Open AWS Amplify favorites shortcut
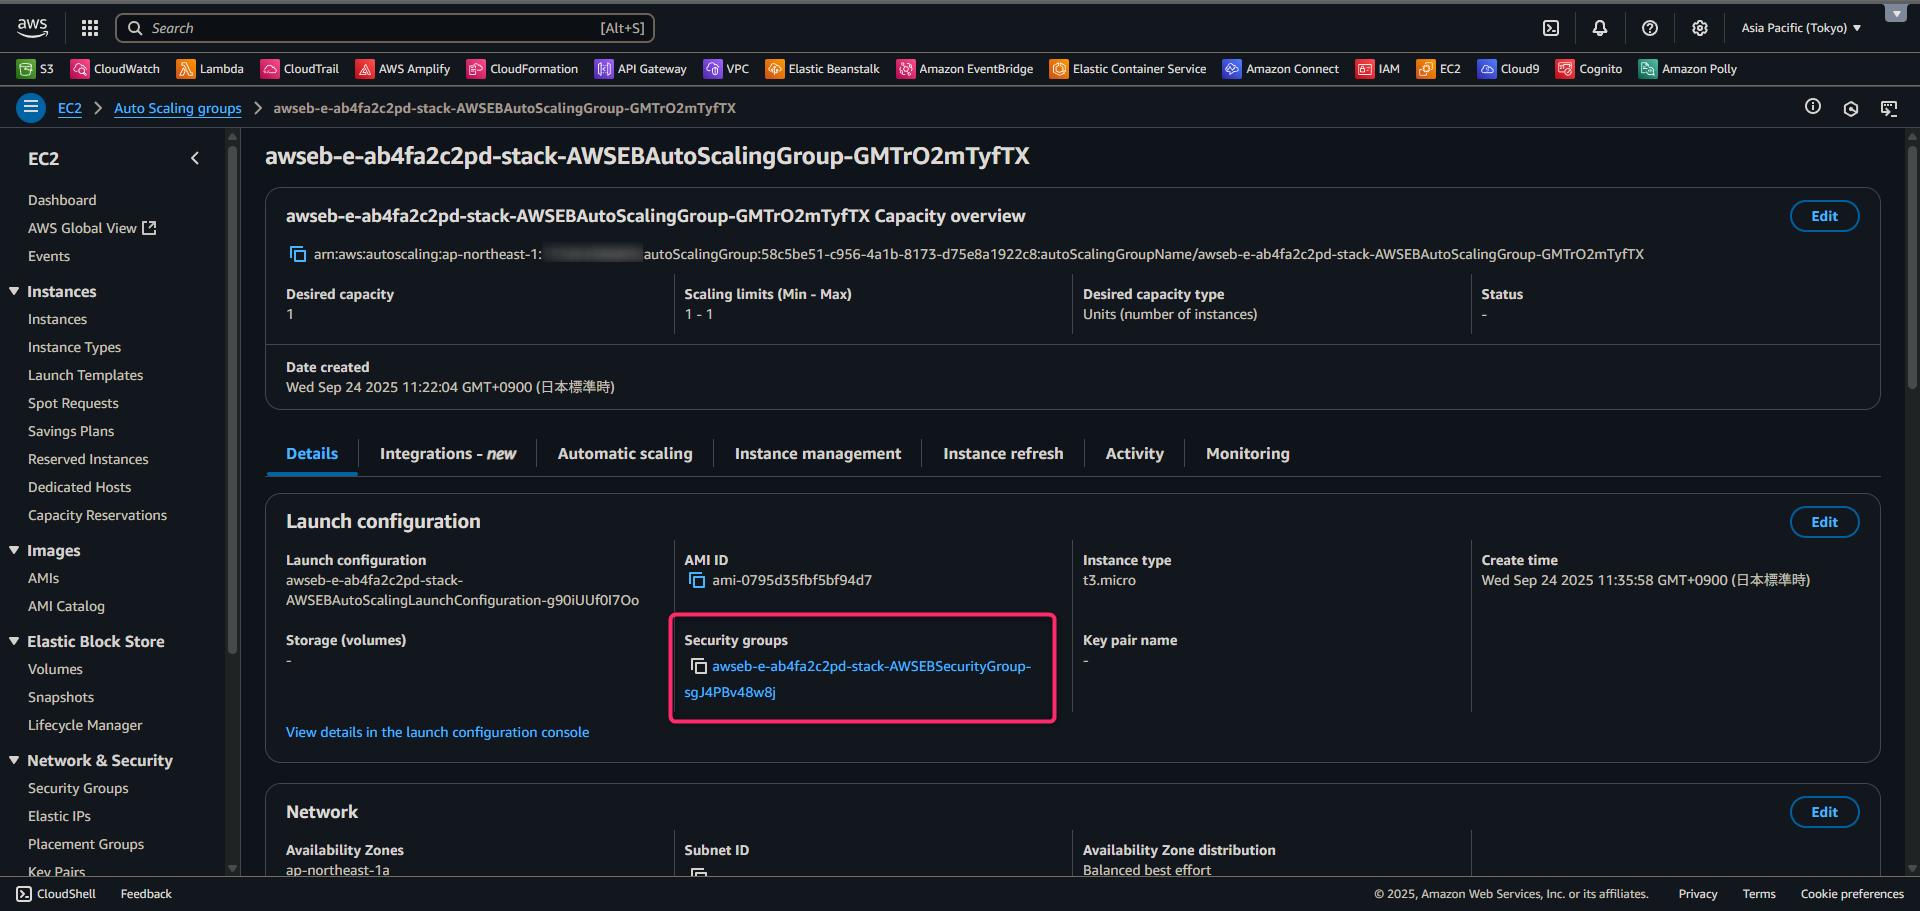The height and width of the screenshot is (911, 1920). (403, 69)
